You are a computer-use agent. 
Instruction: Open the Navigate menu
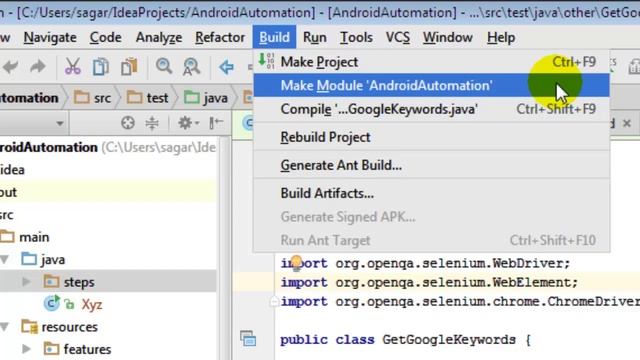[x=50, y=38]
